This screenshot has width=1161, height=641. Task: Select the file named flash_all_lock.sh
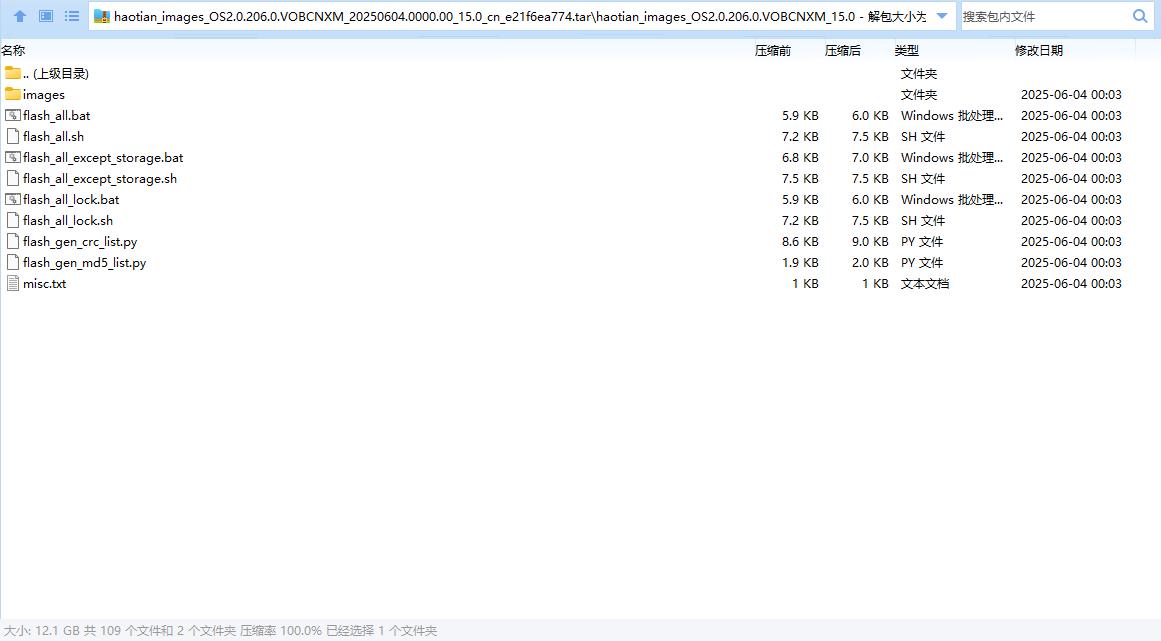point(68,221)
